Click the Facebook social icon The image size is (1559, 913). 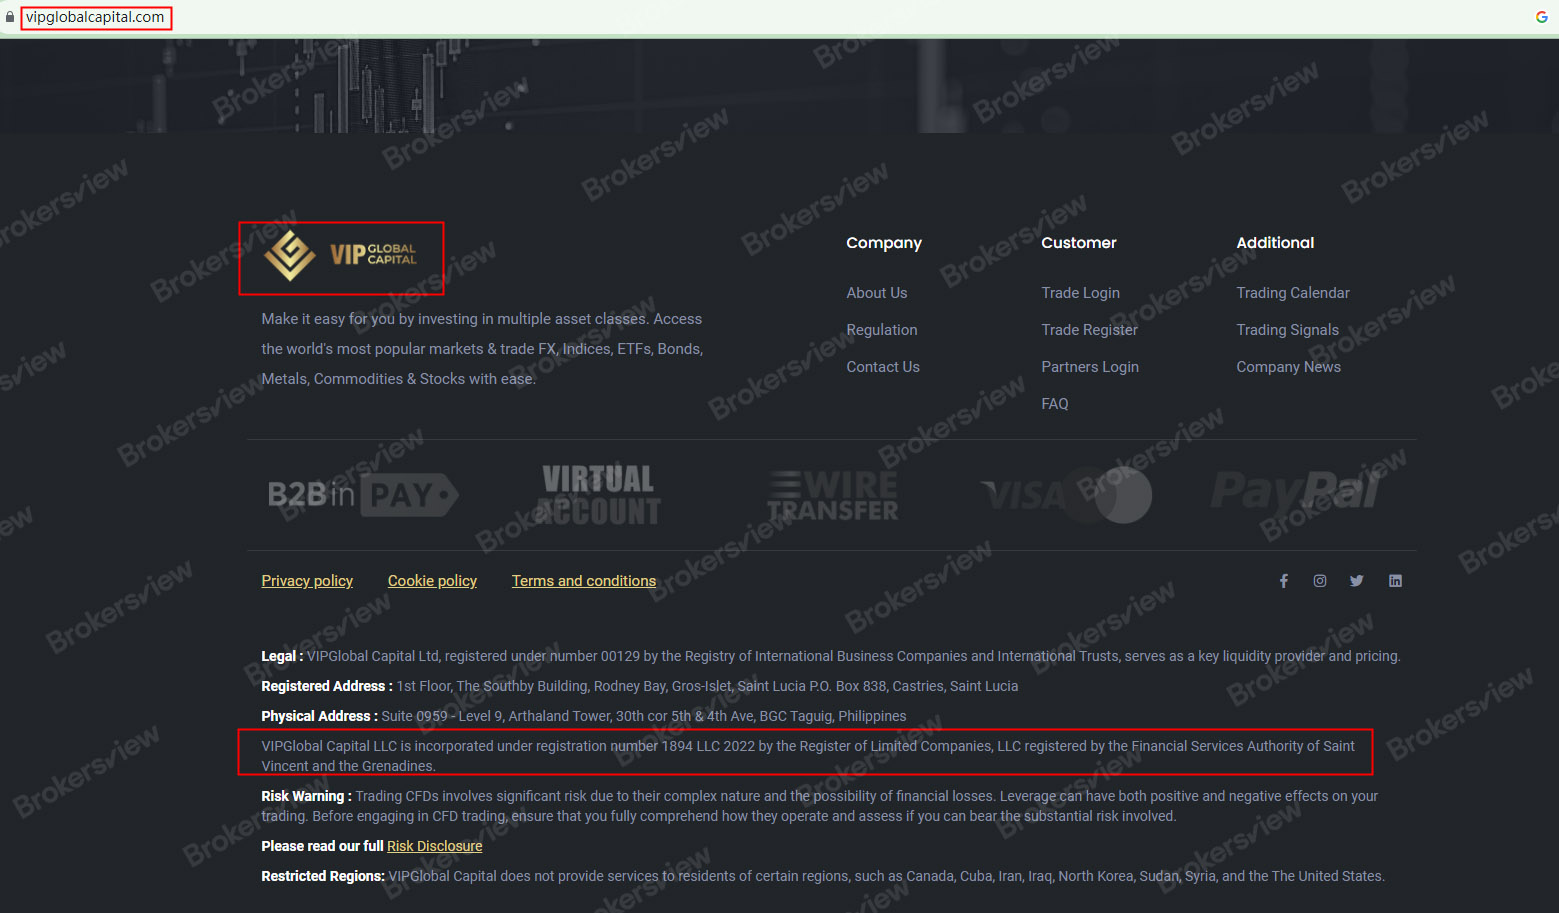point(1283,580)
